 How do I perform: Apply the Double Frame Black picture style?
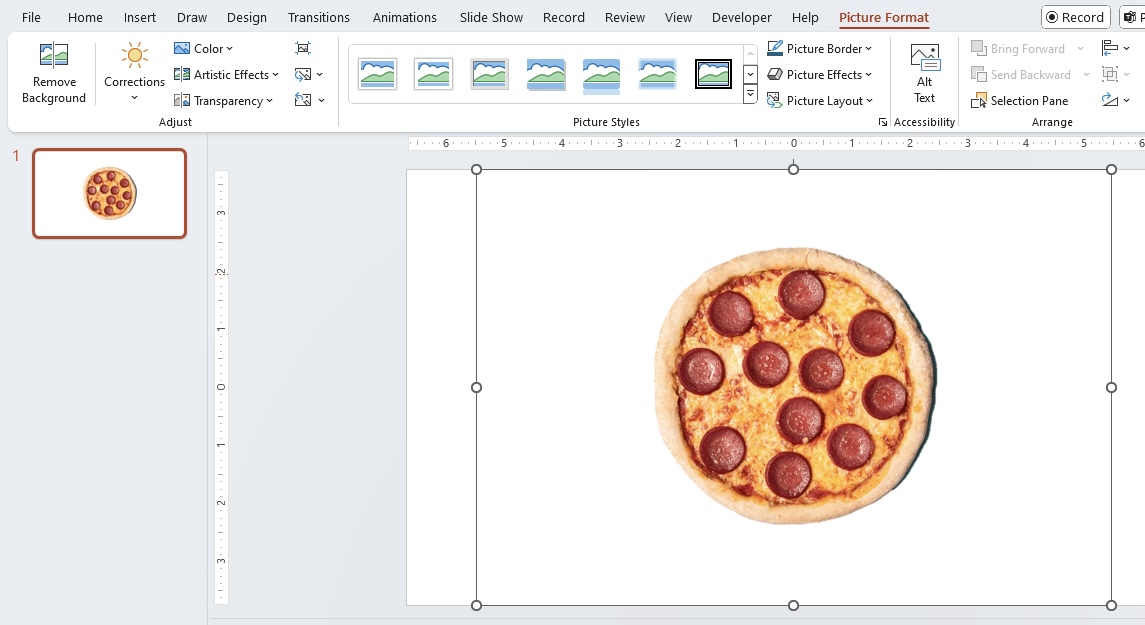713,74
